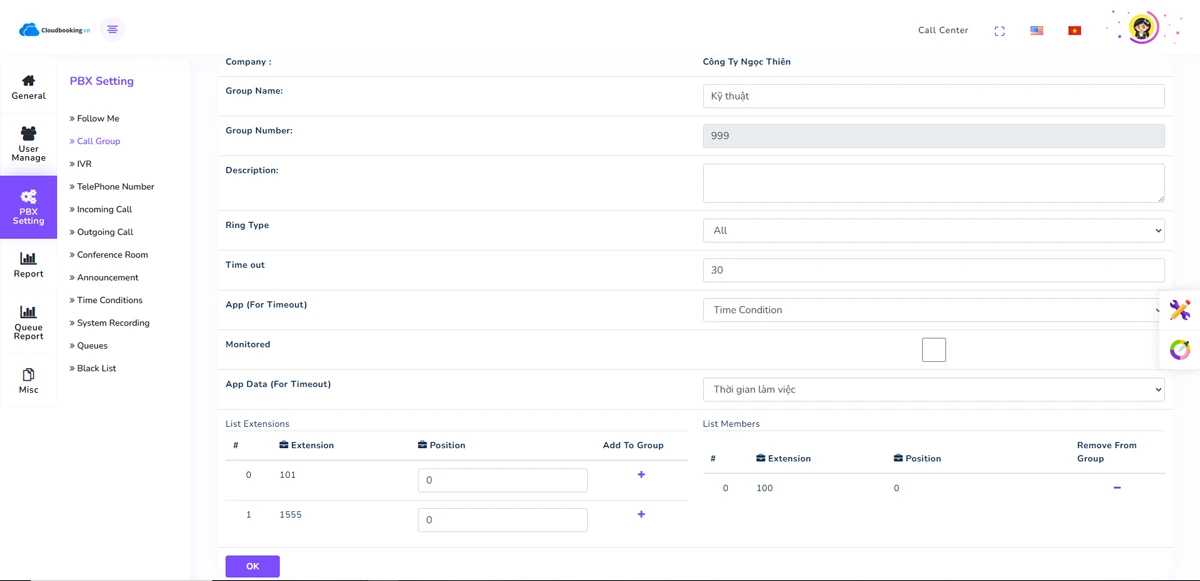Click the Group Name input field
Image resolution: width=1200 pixels, height=581 pixels.
pyautogui.click(x=933, y=96)
